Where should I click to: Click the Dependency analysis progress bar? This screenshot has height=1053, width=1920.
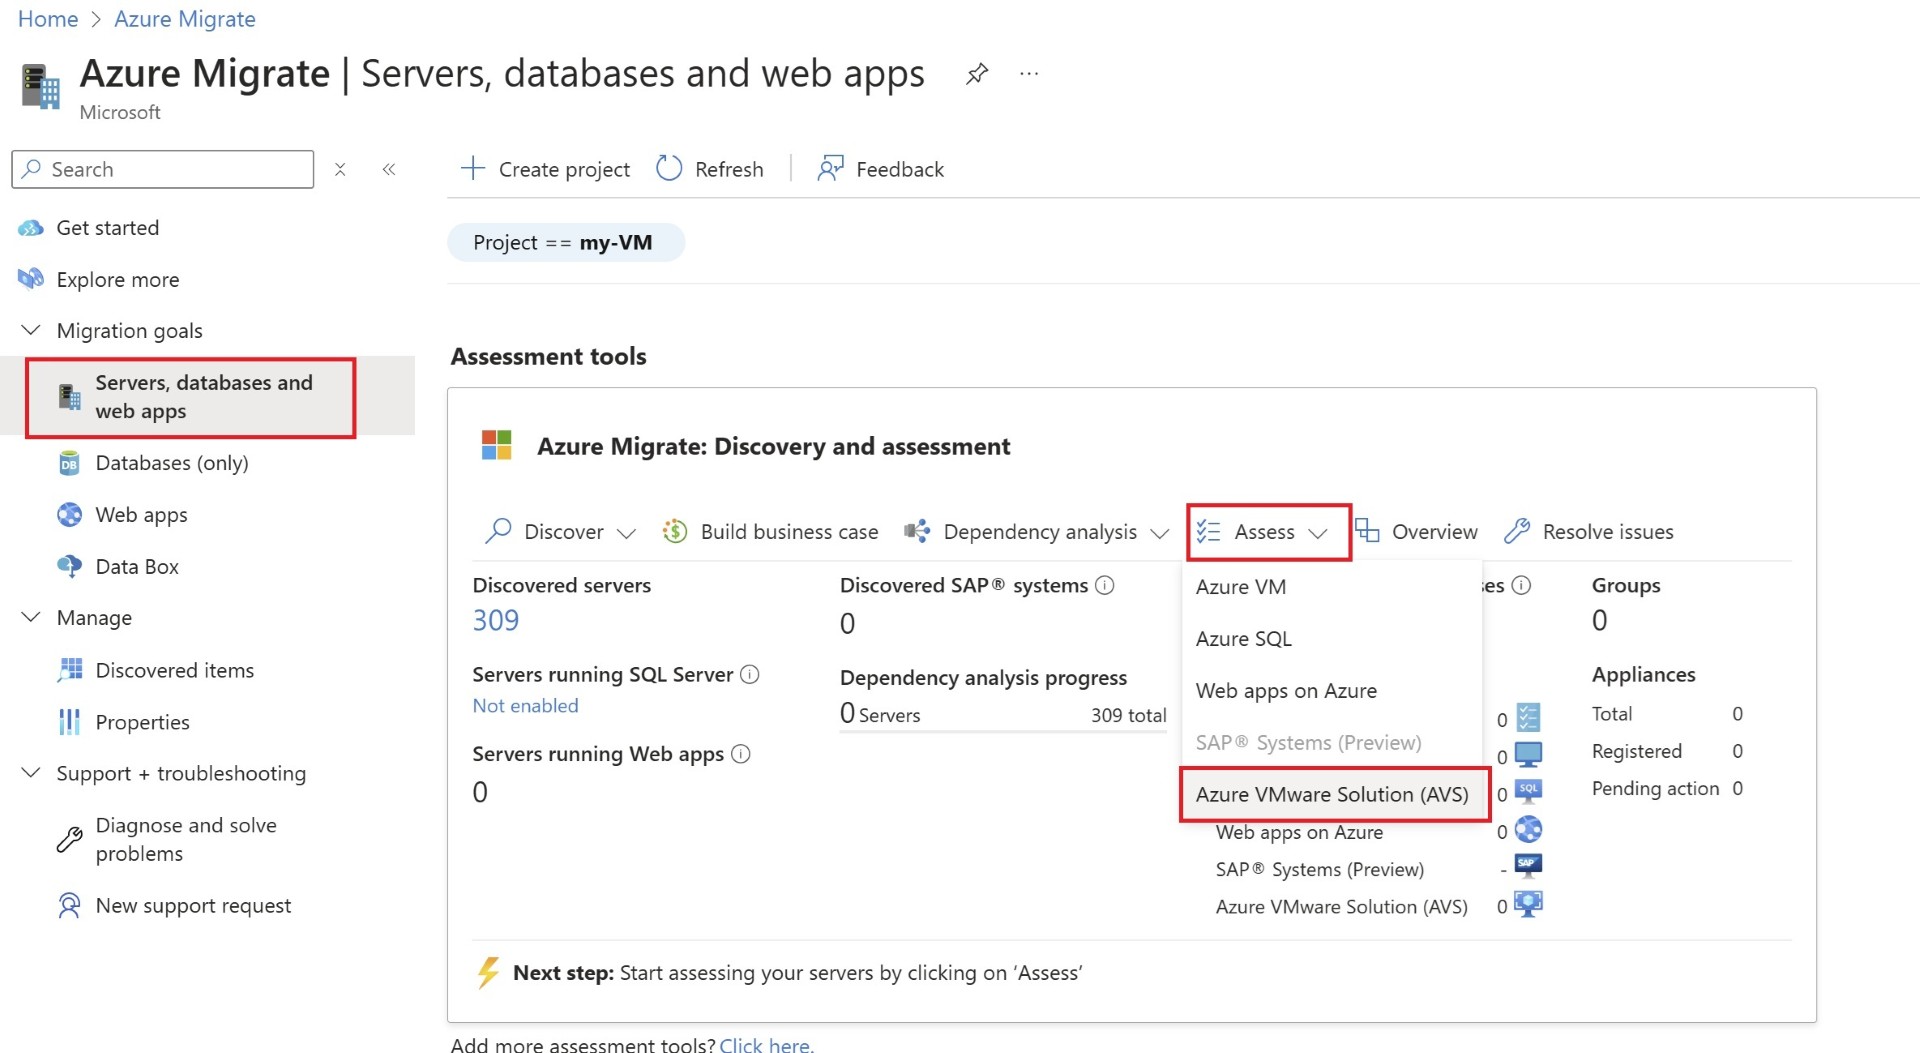1003,732
